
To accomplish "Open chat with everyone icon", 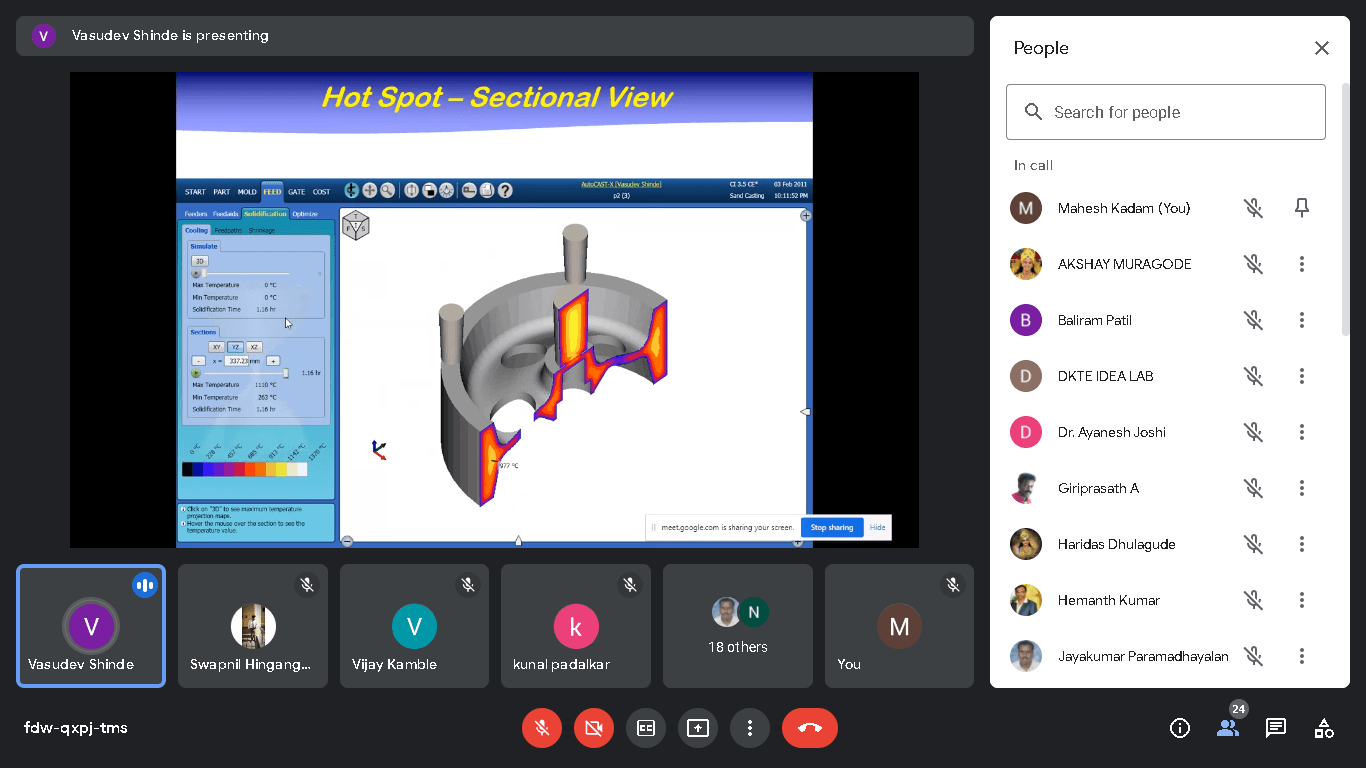I will click(1276, 728).
